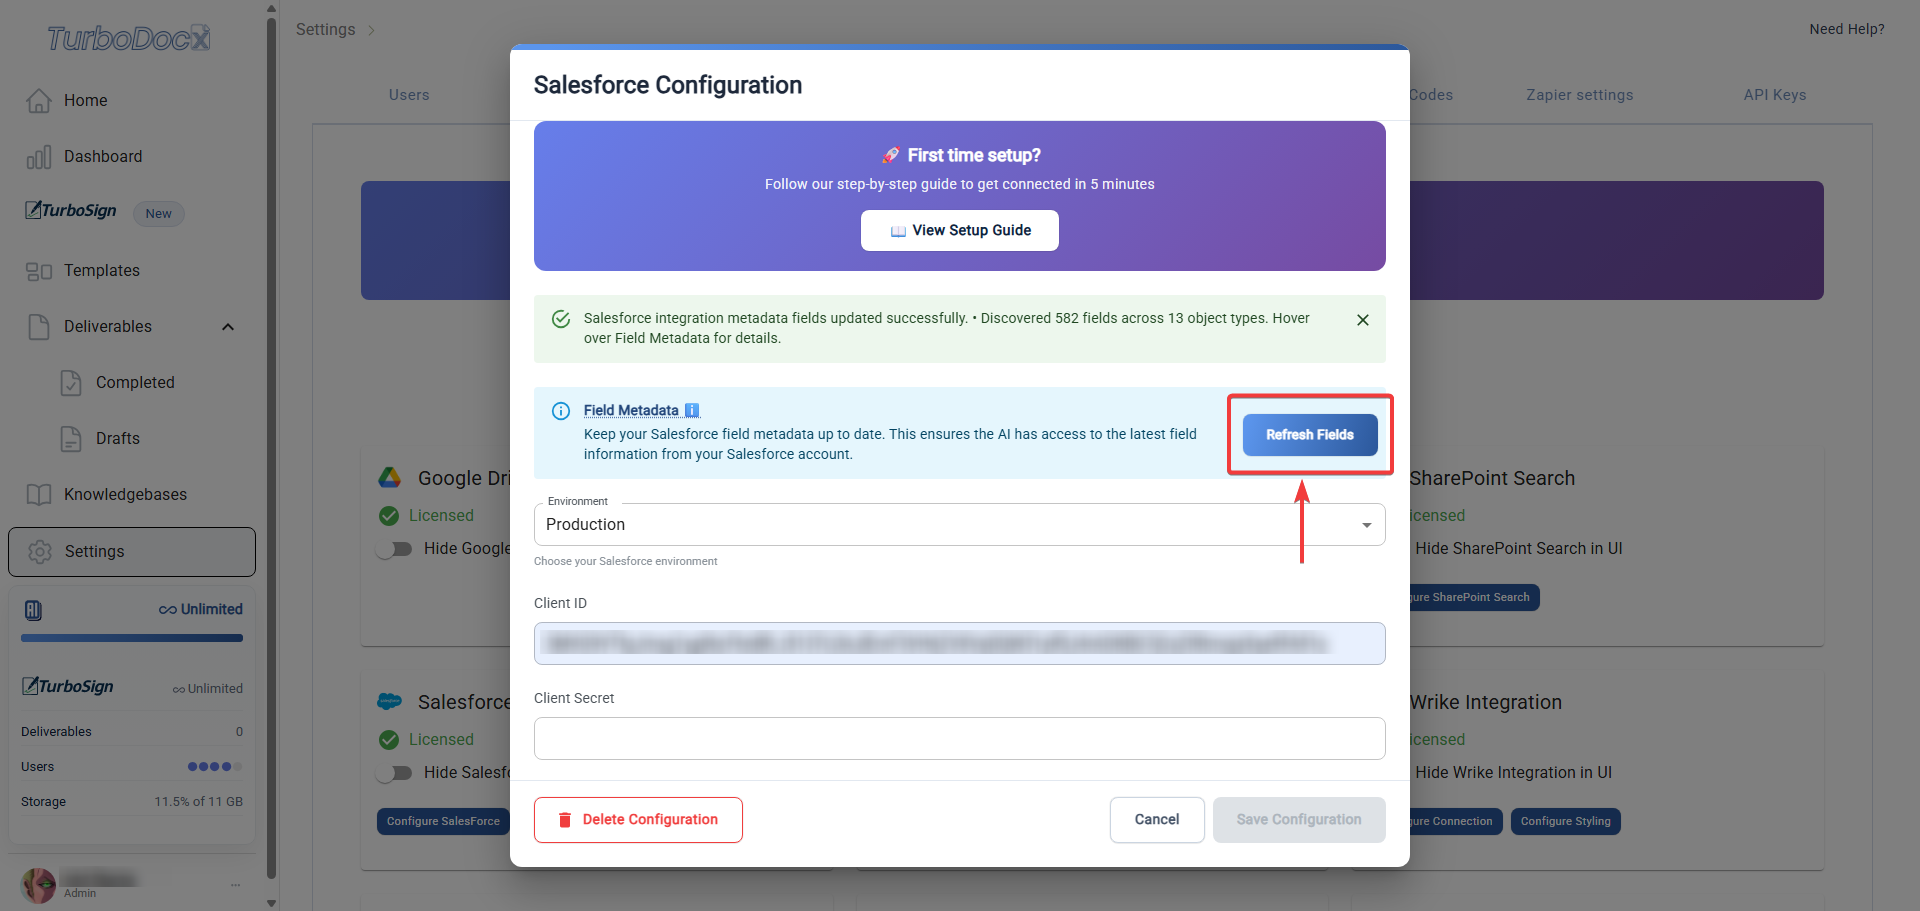Click the usage progress bar under Unlimited
Image resolution: width=1920 pixels, height=911 pixels.
(x=132, y=638)
